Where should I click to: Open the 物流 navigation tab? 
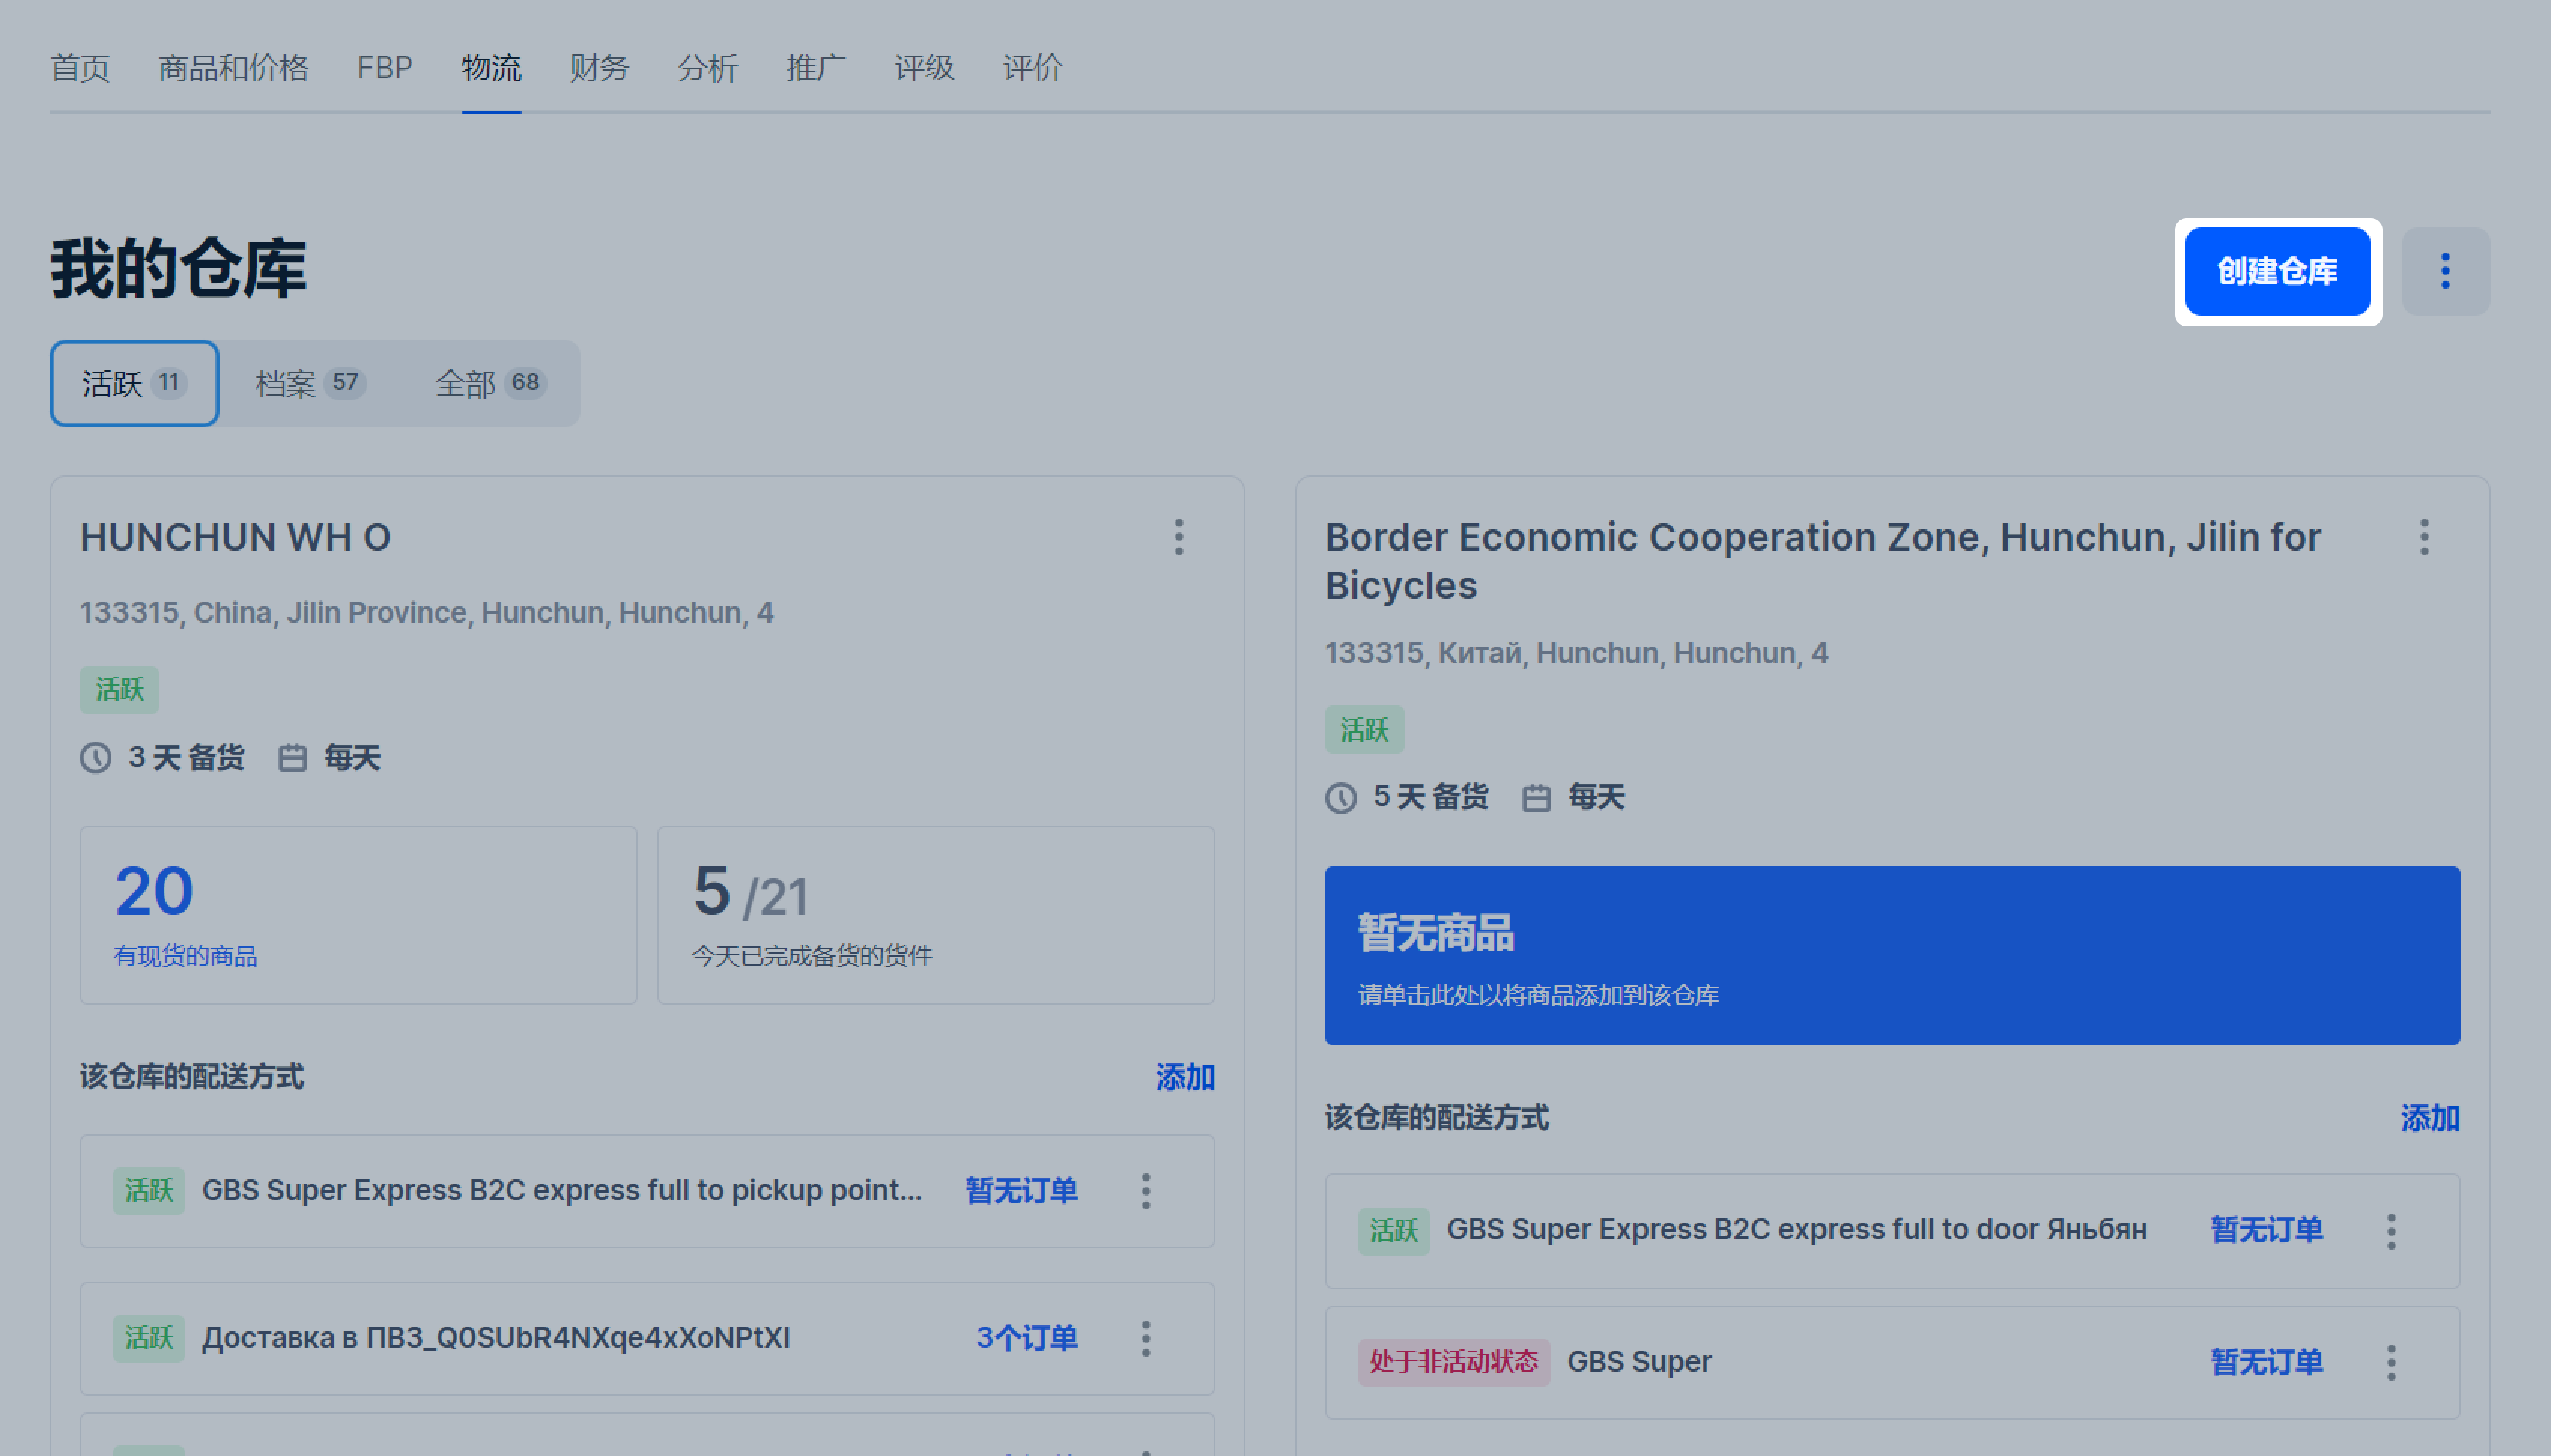[491, 68]
